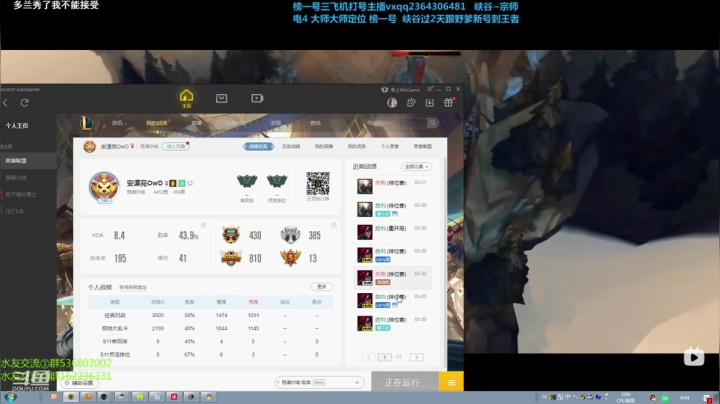
Task: Click the MVP badge showing 430
Action: 231,235
